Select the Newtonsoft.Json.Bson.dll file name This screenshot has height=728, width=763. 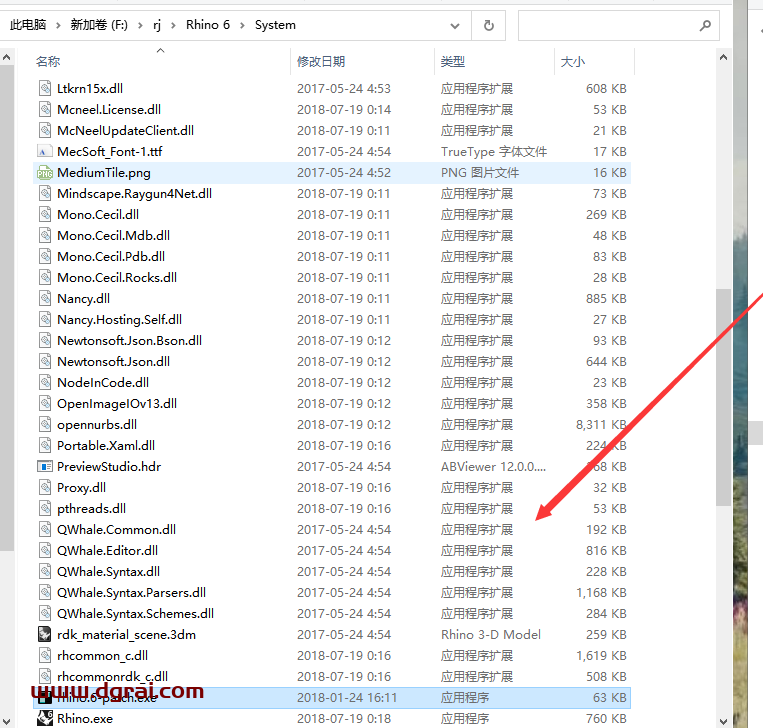[x=129, y=341]
